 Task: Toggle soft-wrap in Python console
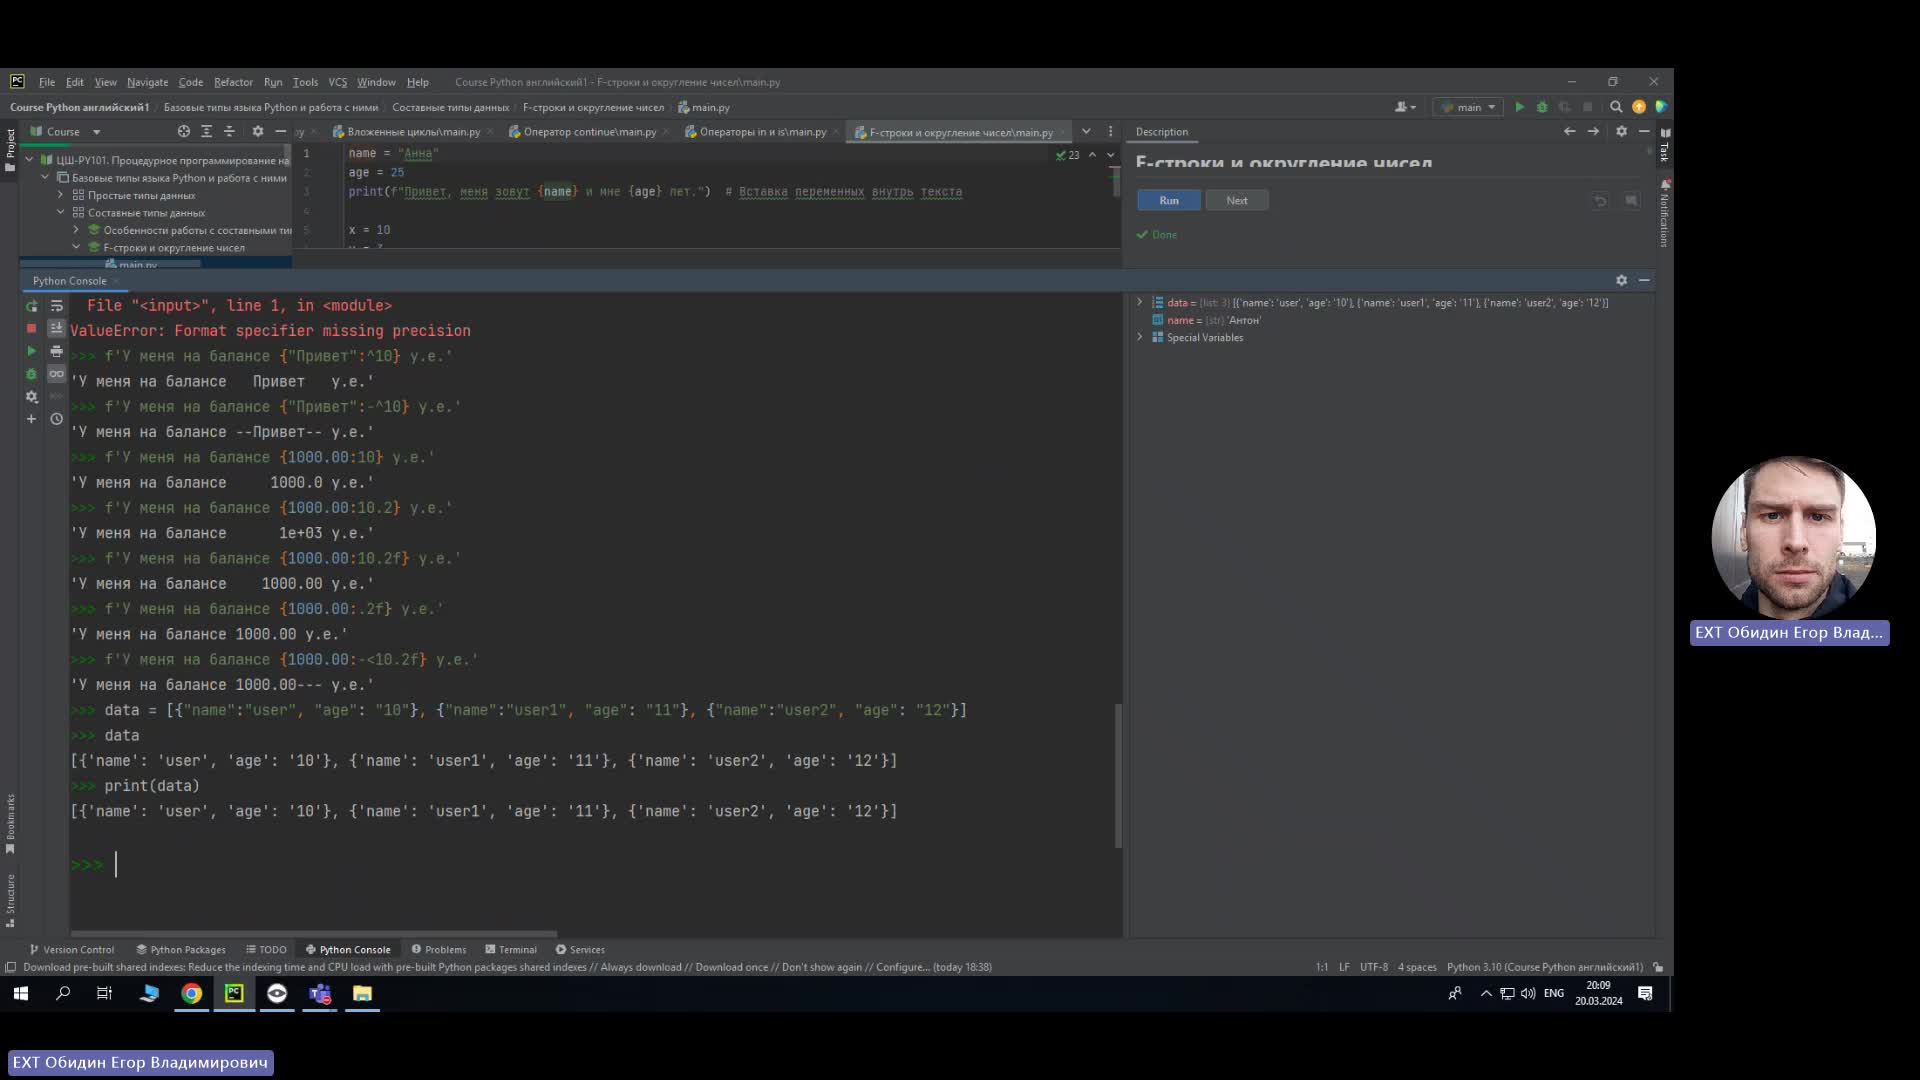(x=57, y=306)
